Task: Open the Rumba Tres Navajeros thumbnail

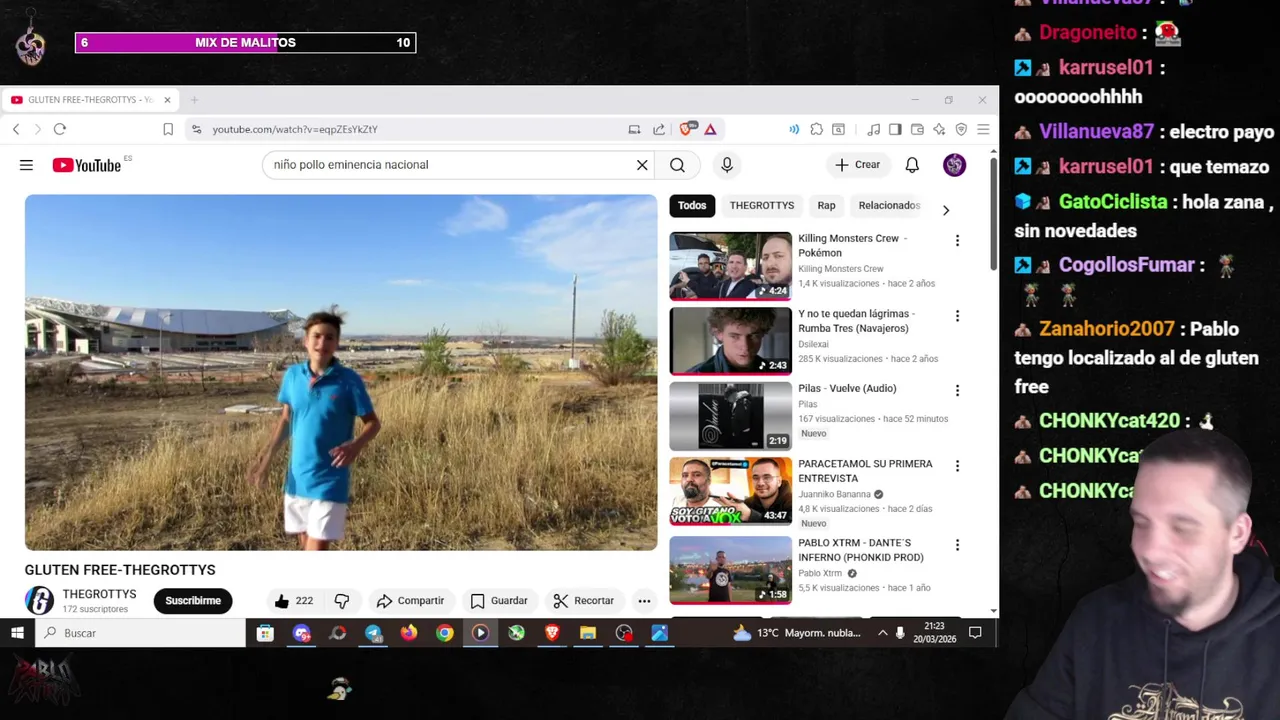Action: coord(730,341)
